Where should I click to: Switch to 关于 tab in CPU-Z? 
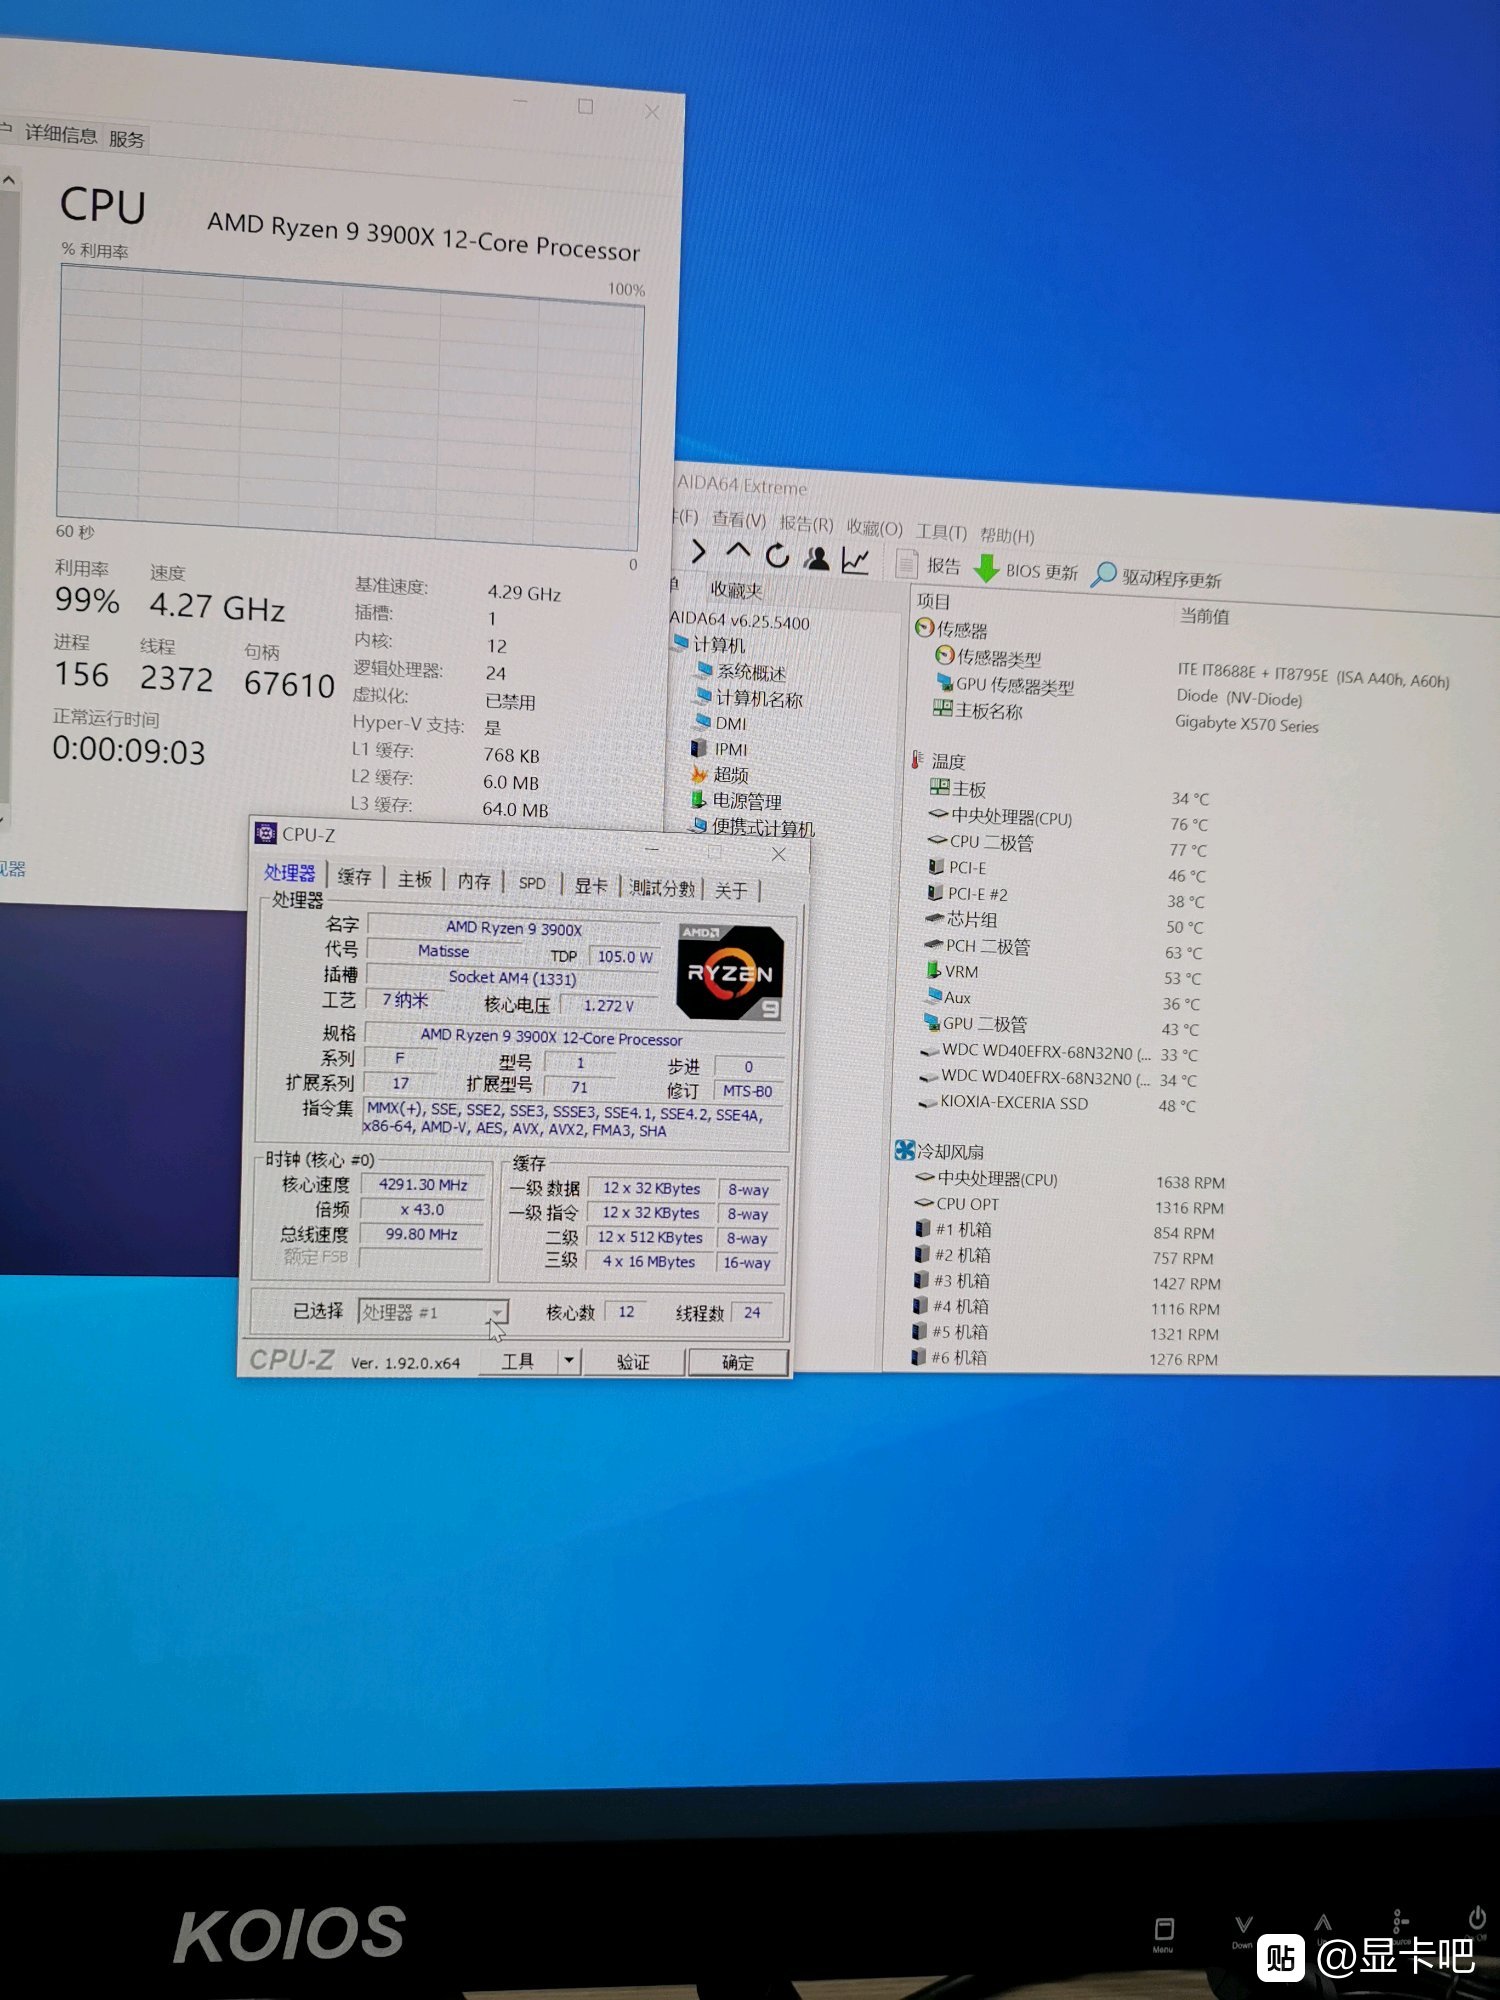point(731,890)
